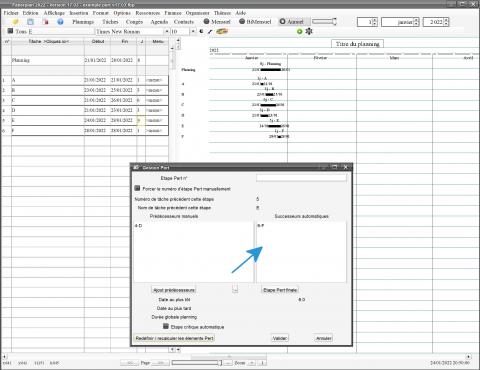480x370 pixels.
Task: Click the Valider button
Action: click(280, 338)
